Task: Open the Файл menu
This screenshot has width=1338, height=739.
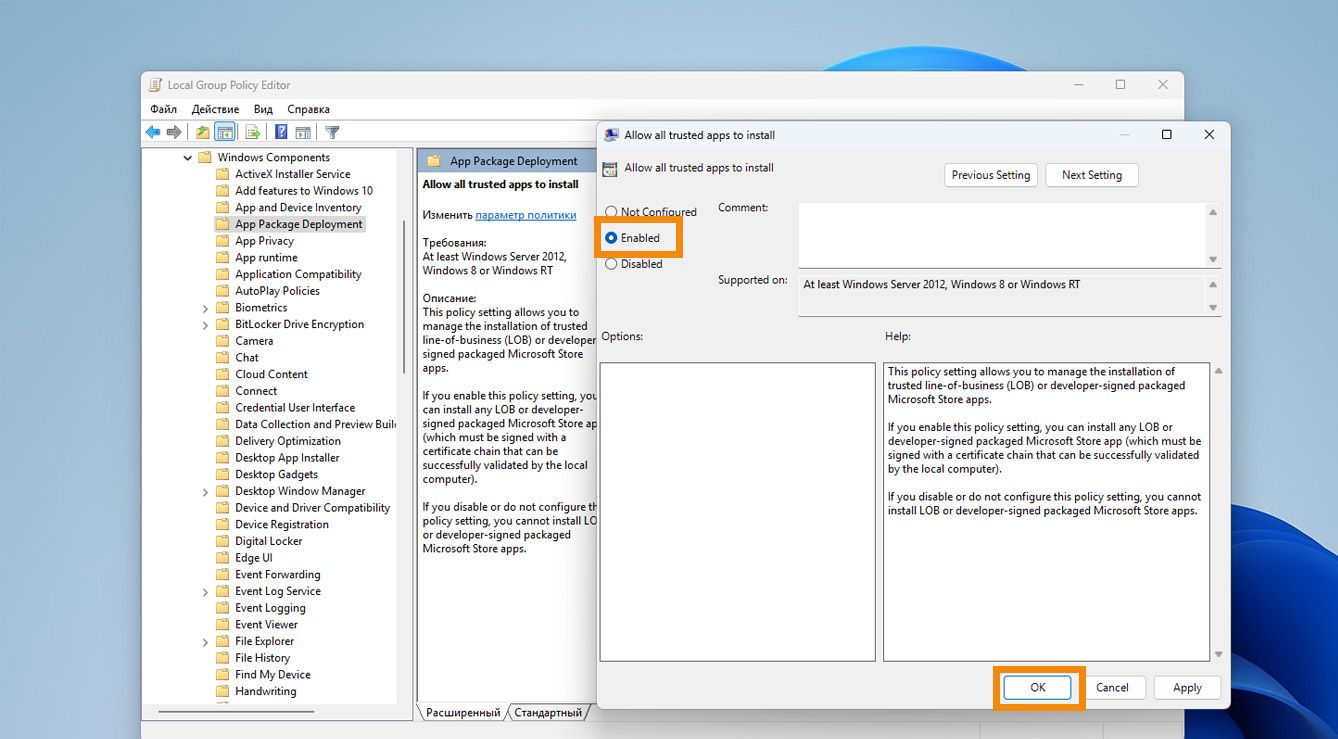Action: (x=163, y=109)
